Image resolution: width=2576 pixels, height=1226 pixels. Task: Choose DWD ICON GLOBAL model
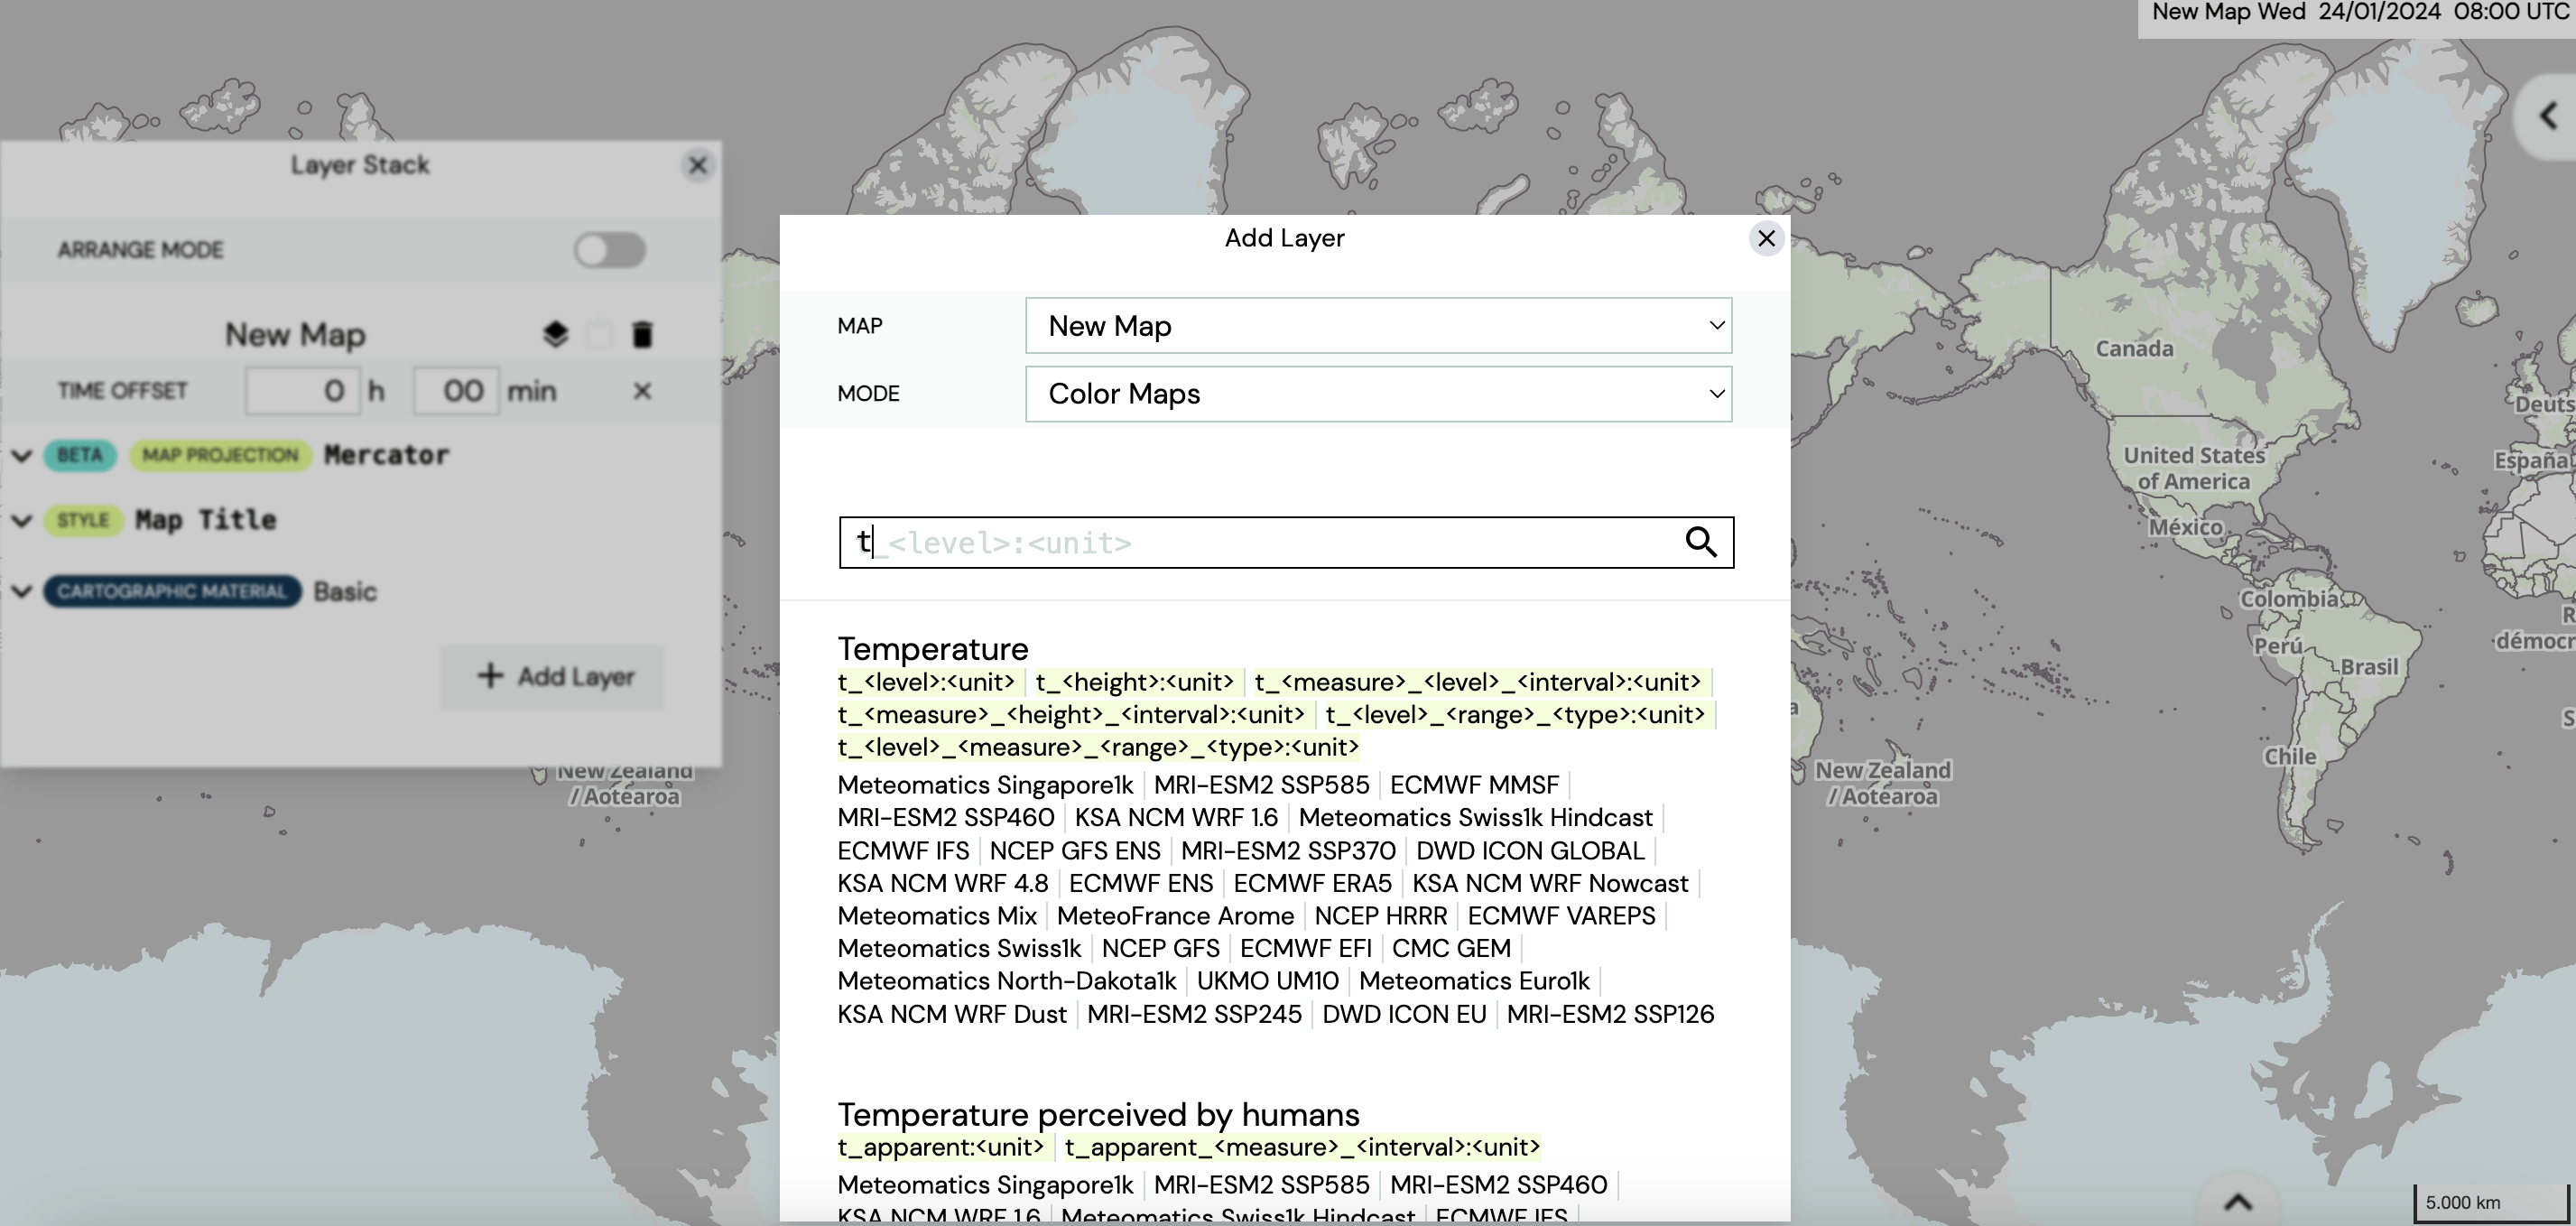[x=1530, y=852]
